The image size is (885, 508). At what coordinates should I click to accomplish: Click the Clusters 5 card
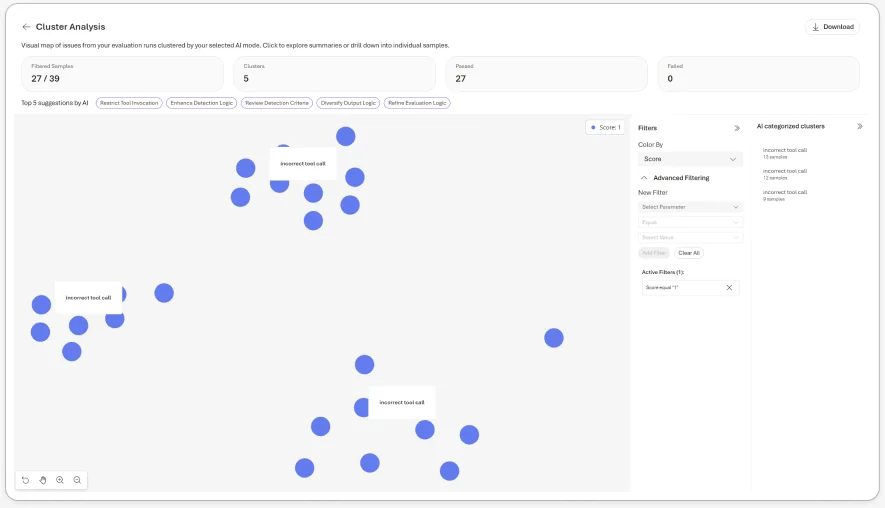pyautogui.click(x=335, y=73)
